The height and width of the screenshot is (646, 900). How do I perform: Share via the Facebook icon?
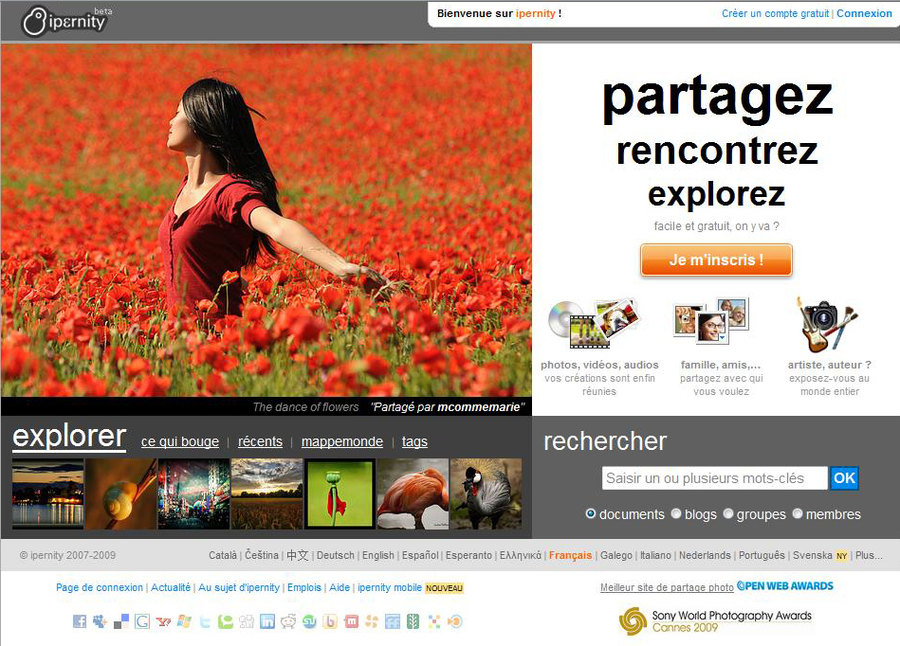point(80,621)
